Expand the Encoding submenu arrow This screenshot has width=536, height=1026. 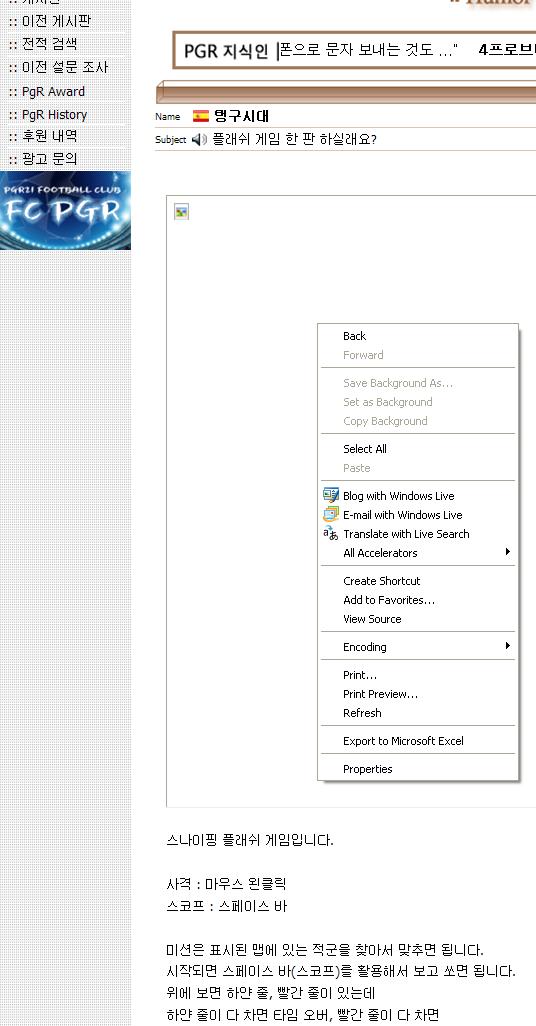[507, 646]
